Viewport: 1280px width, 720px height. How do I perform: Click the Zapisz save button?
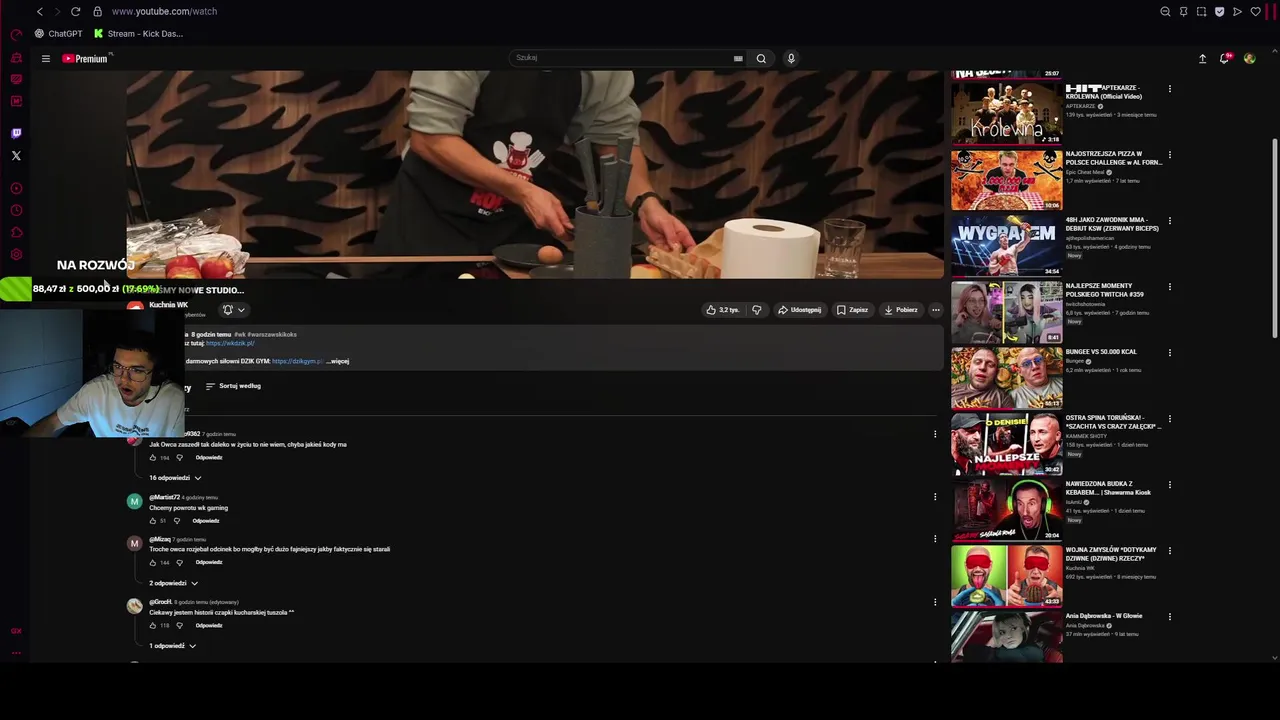point(853,310)
